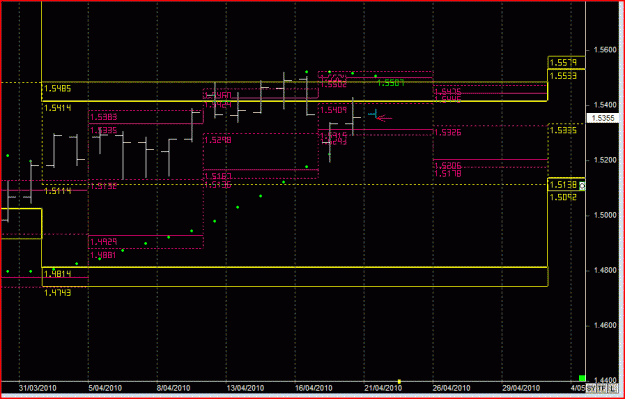Click the yellow 1.5092 level label

(x=563, y=196)
